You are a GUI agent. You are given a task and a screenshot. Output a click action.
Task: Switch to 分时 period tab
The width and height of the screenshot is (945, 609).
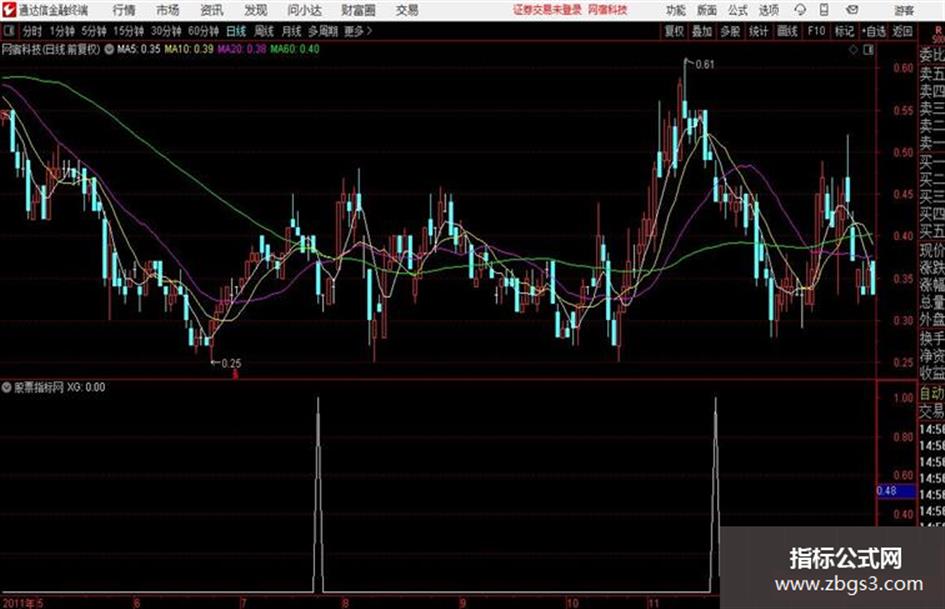coord(32,31)
